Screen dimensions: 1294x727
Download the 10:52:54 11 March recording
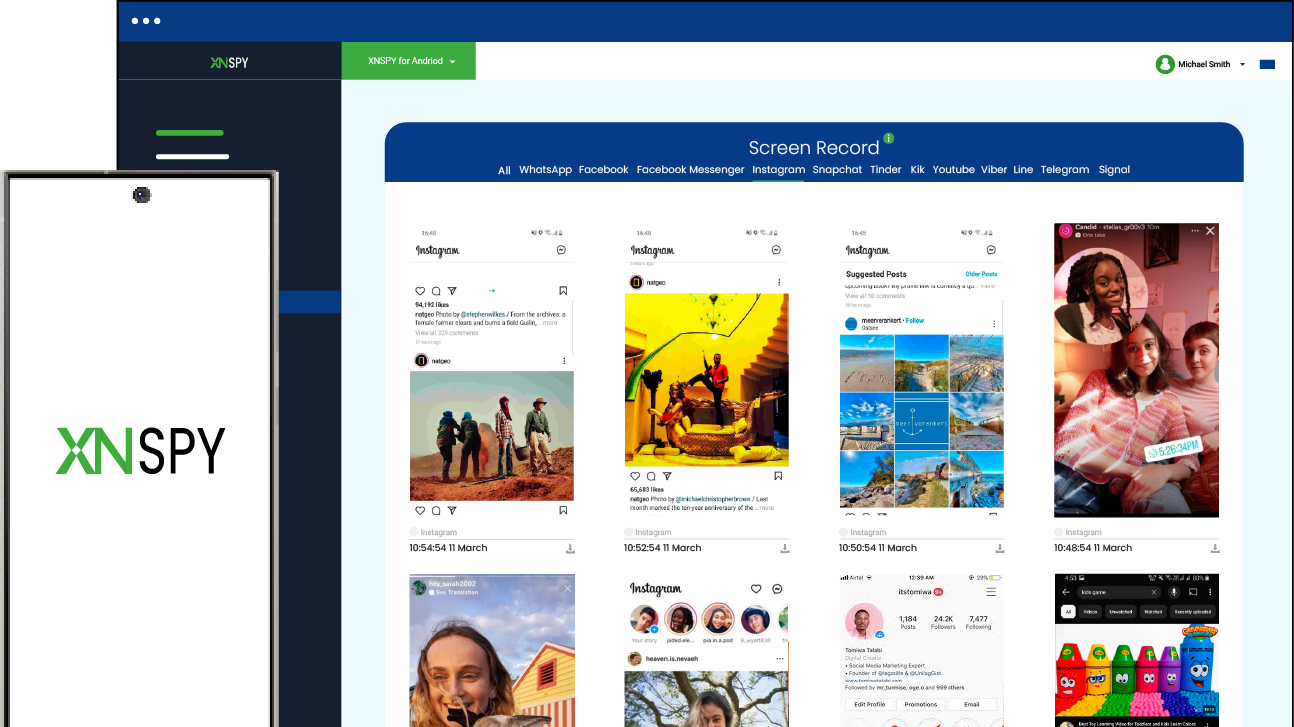tap(785, 549)
